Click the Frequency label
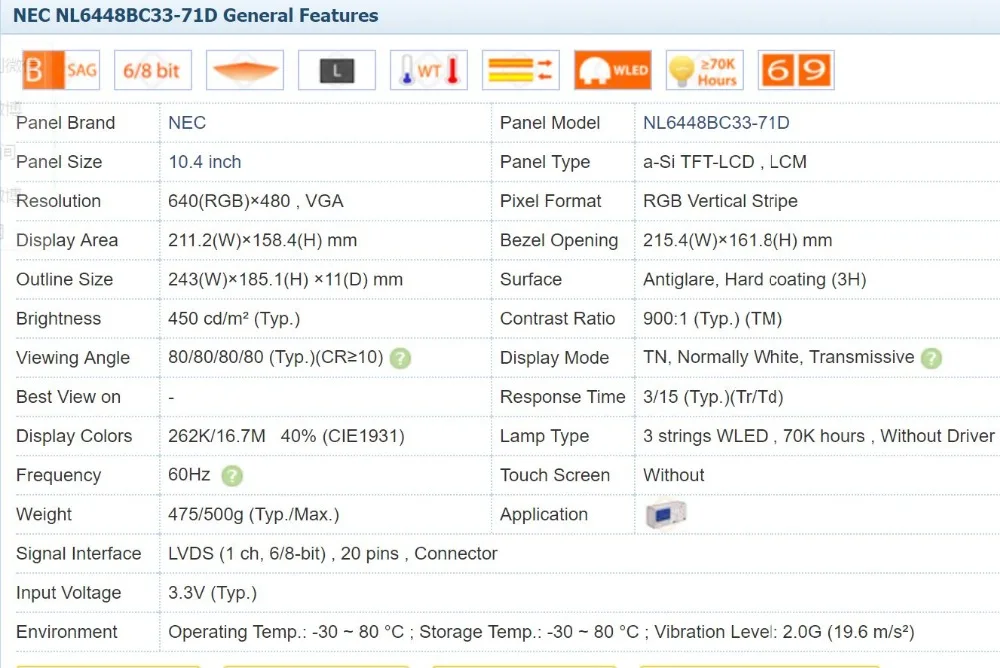The image size is (1000, 668). [58, 475]
